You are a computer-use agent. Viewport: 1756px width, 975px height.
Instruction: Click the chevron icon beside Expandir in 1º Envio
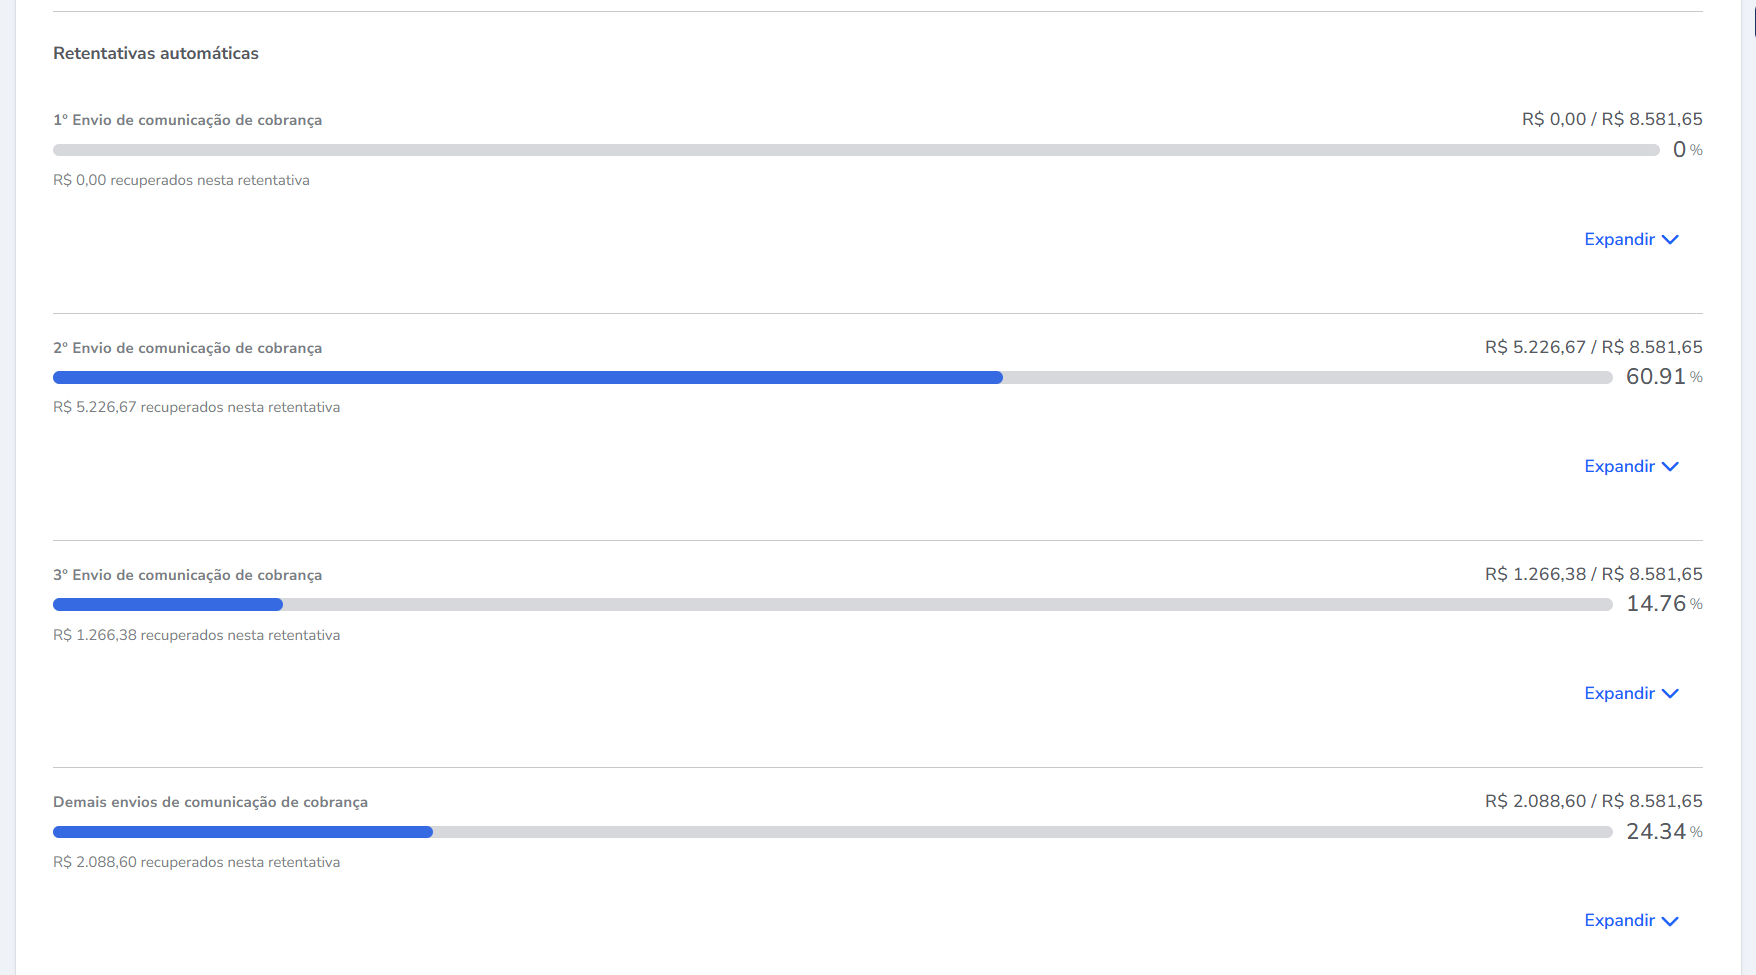[x=1670, y=240]
